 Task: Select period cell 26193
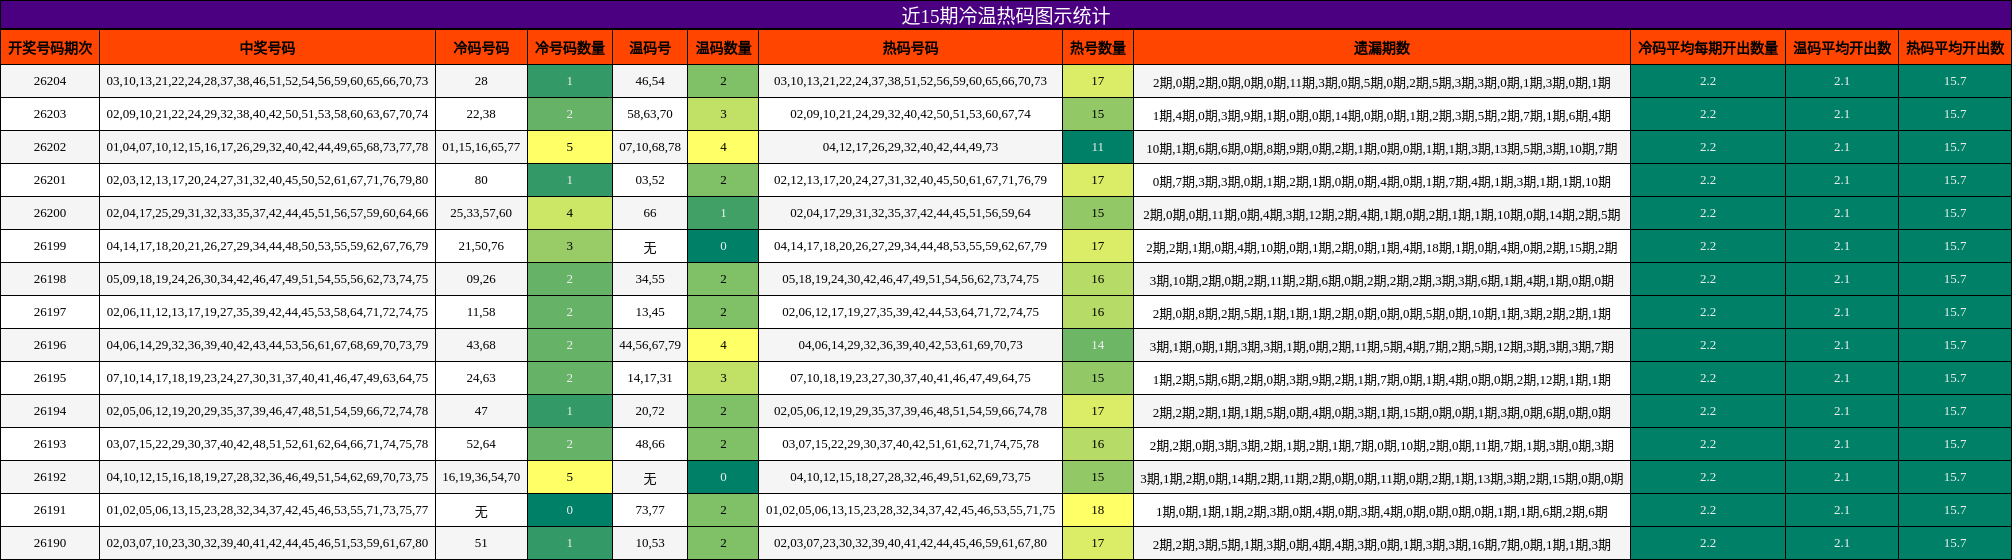50,444
